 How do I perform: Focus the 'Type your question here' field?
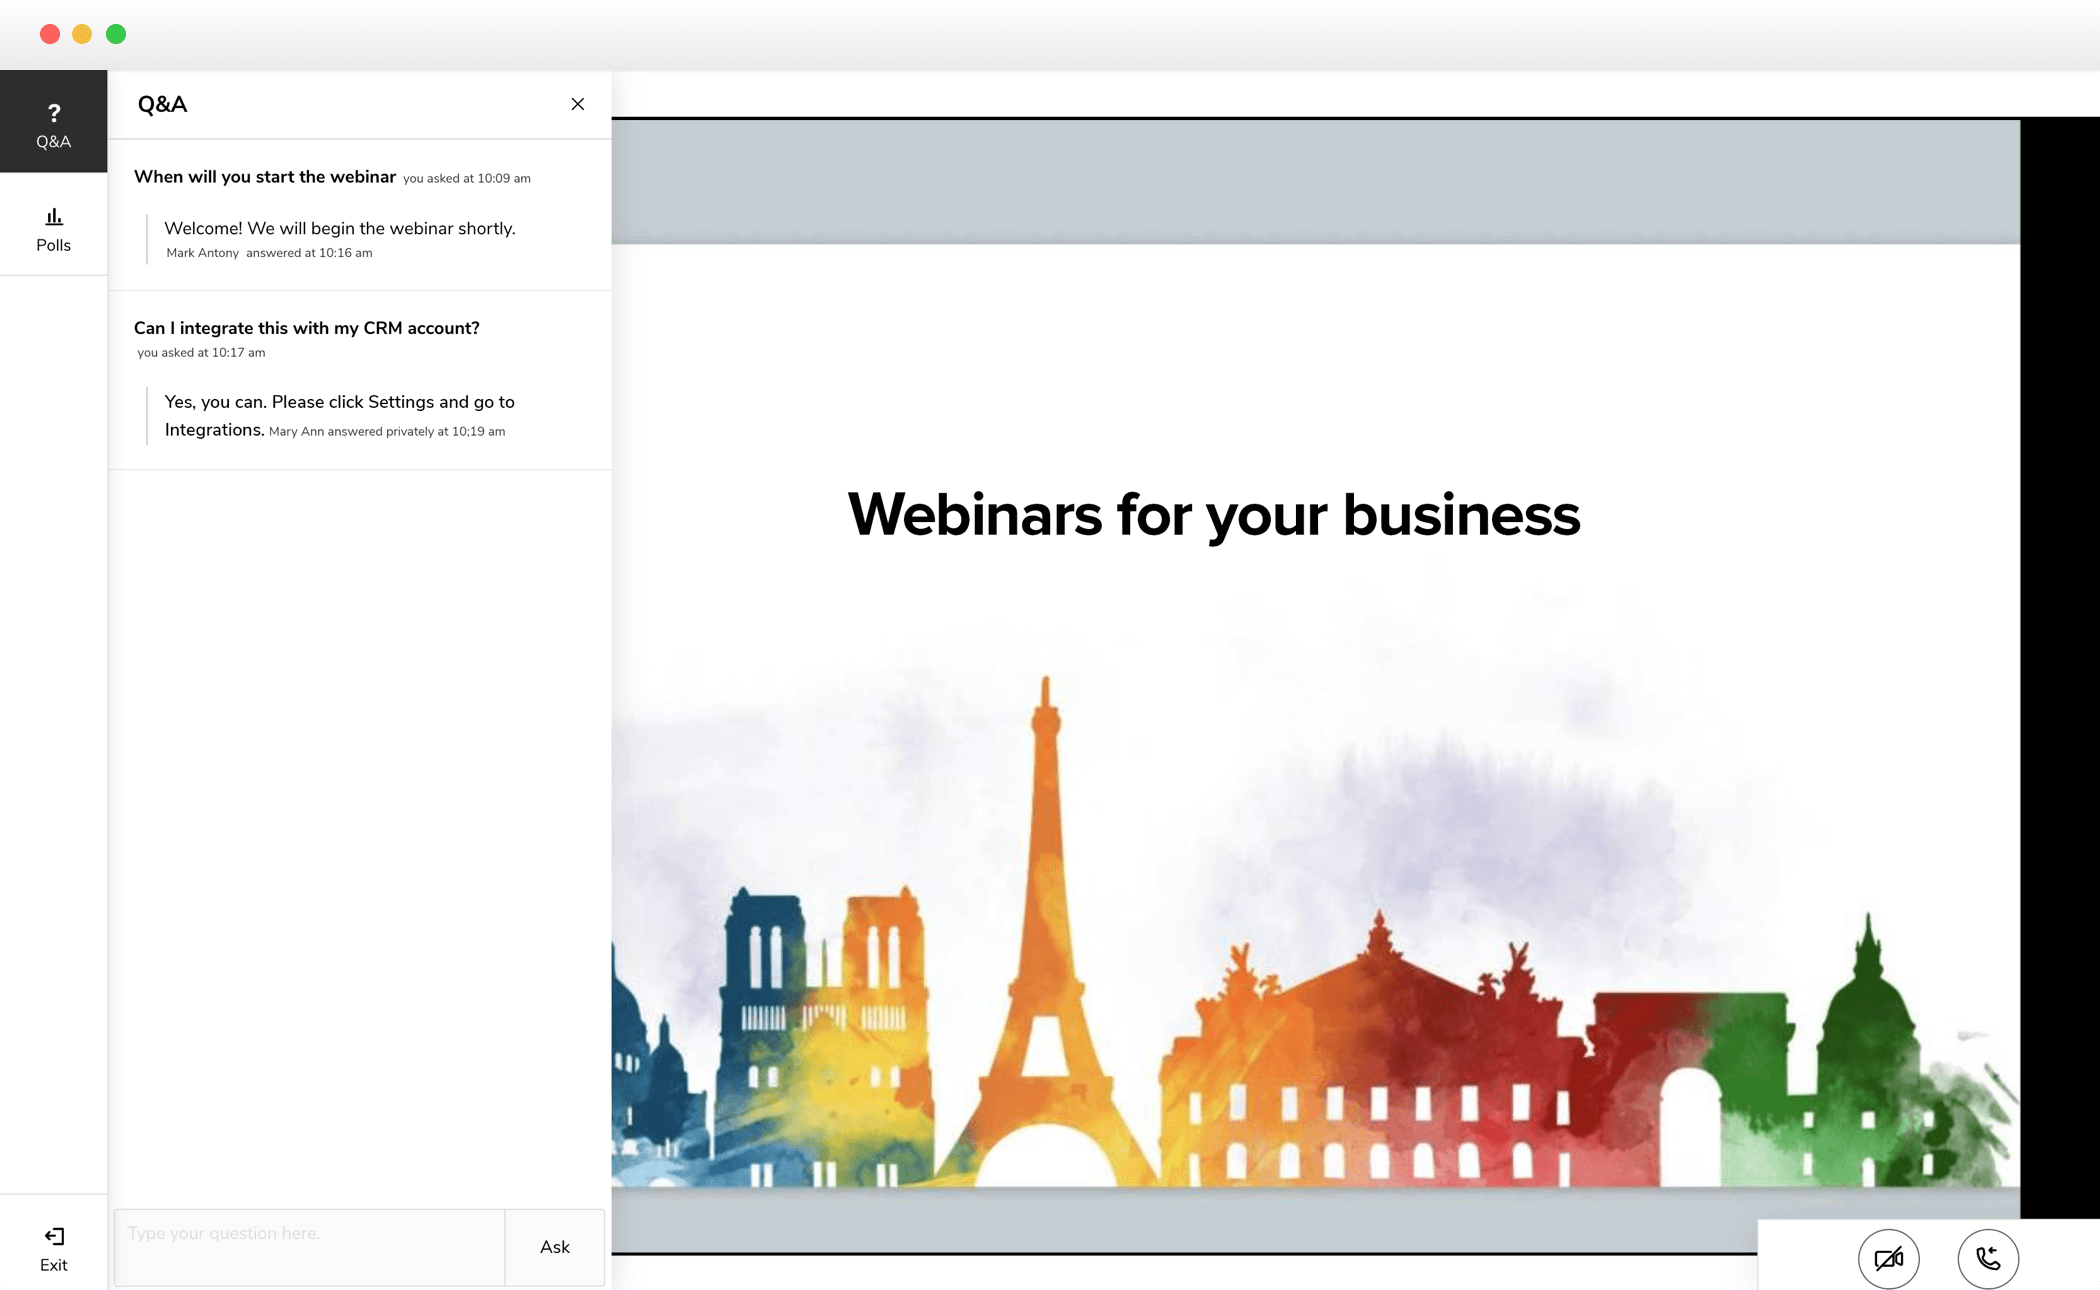click(x=309, y=1246)
